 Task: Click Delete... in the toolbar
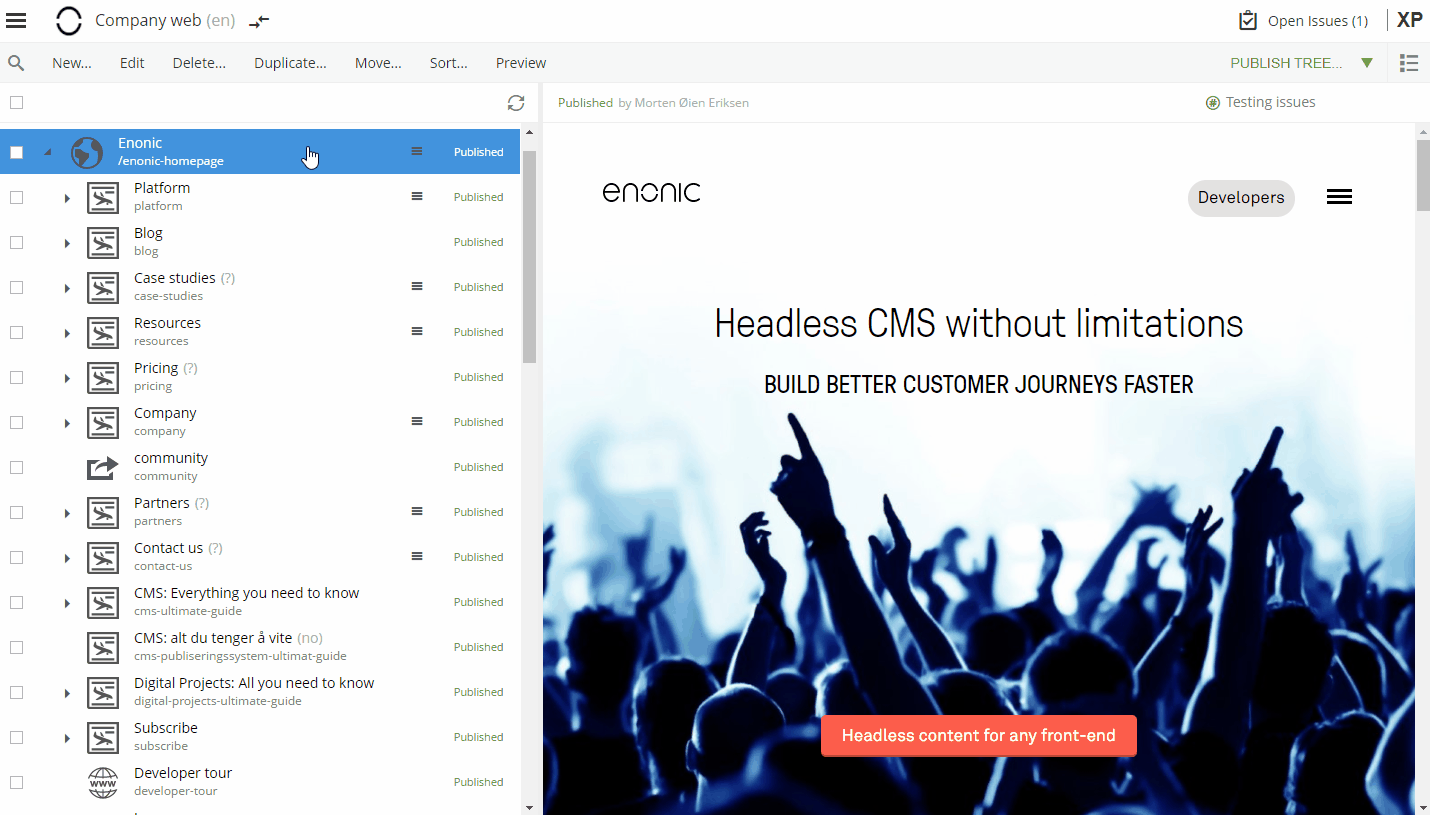199,63
